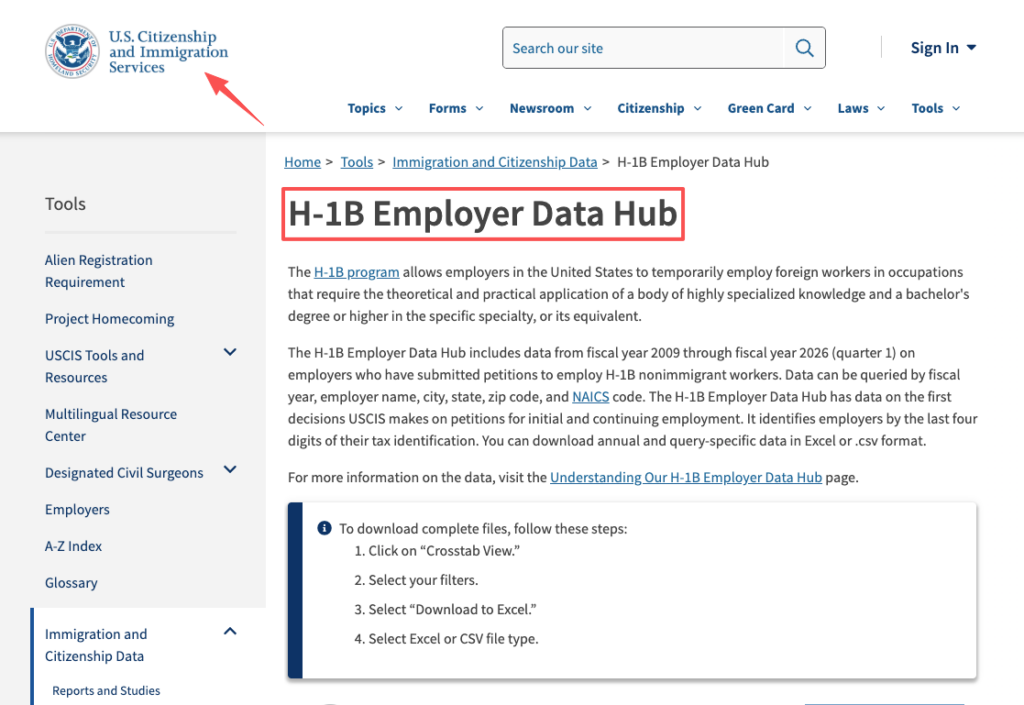The height and width of the screenshot is (705, 1024).
Task: Navigate to Home via the breadcrumb
Action: tap(302, 161)
